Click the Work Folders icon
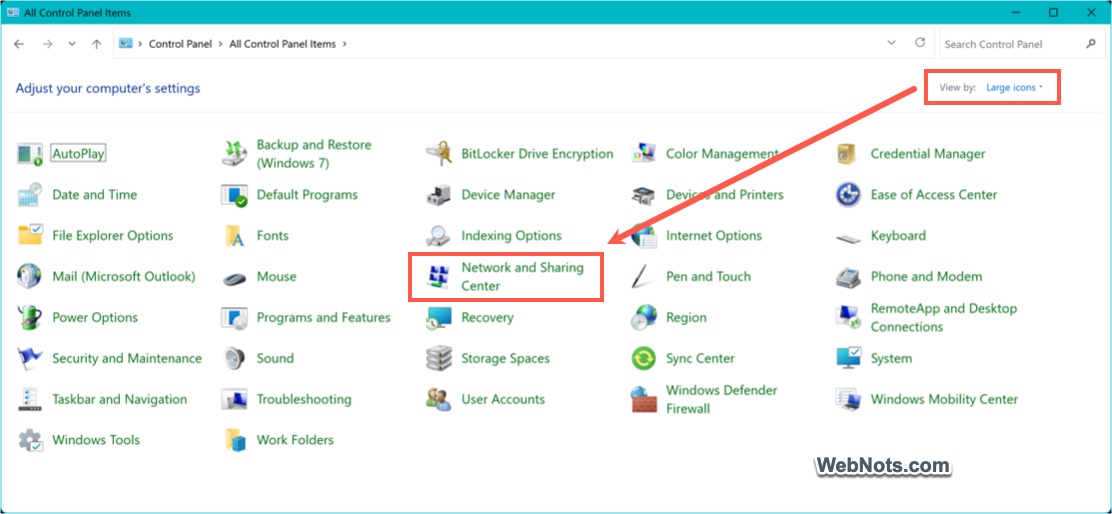Viewport: 1112px width, 514px height. (x=234, y=440)
